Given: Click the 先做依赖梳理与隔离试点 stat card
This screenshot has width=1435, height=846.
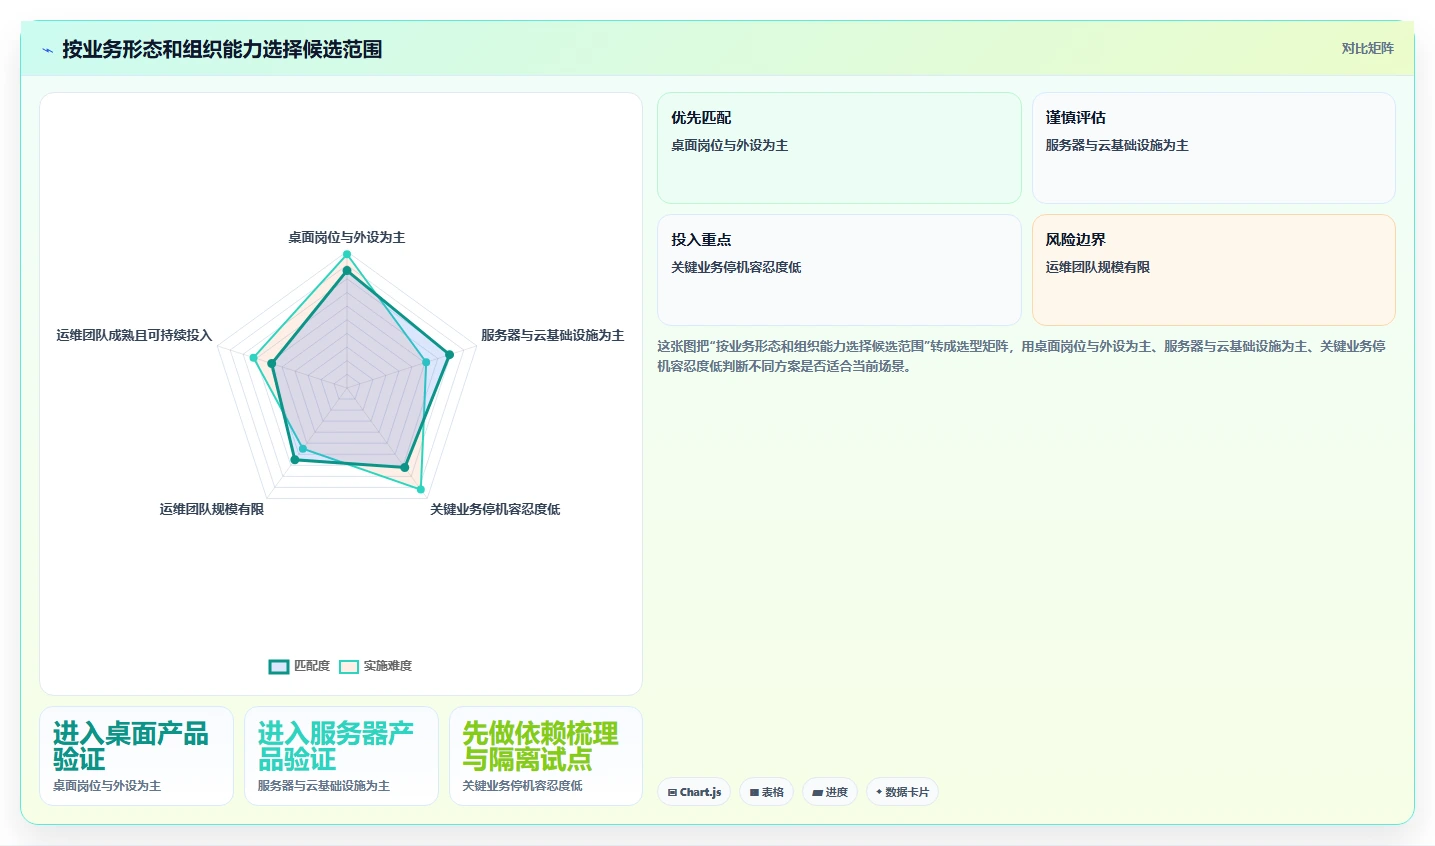Looking at the screenshot, I should [x=546, y=756].
